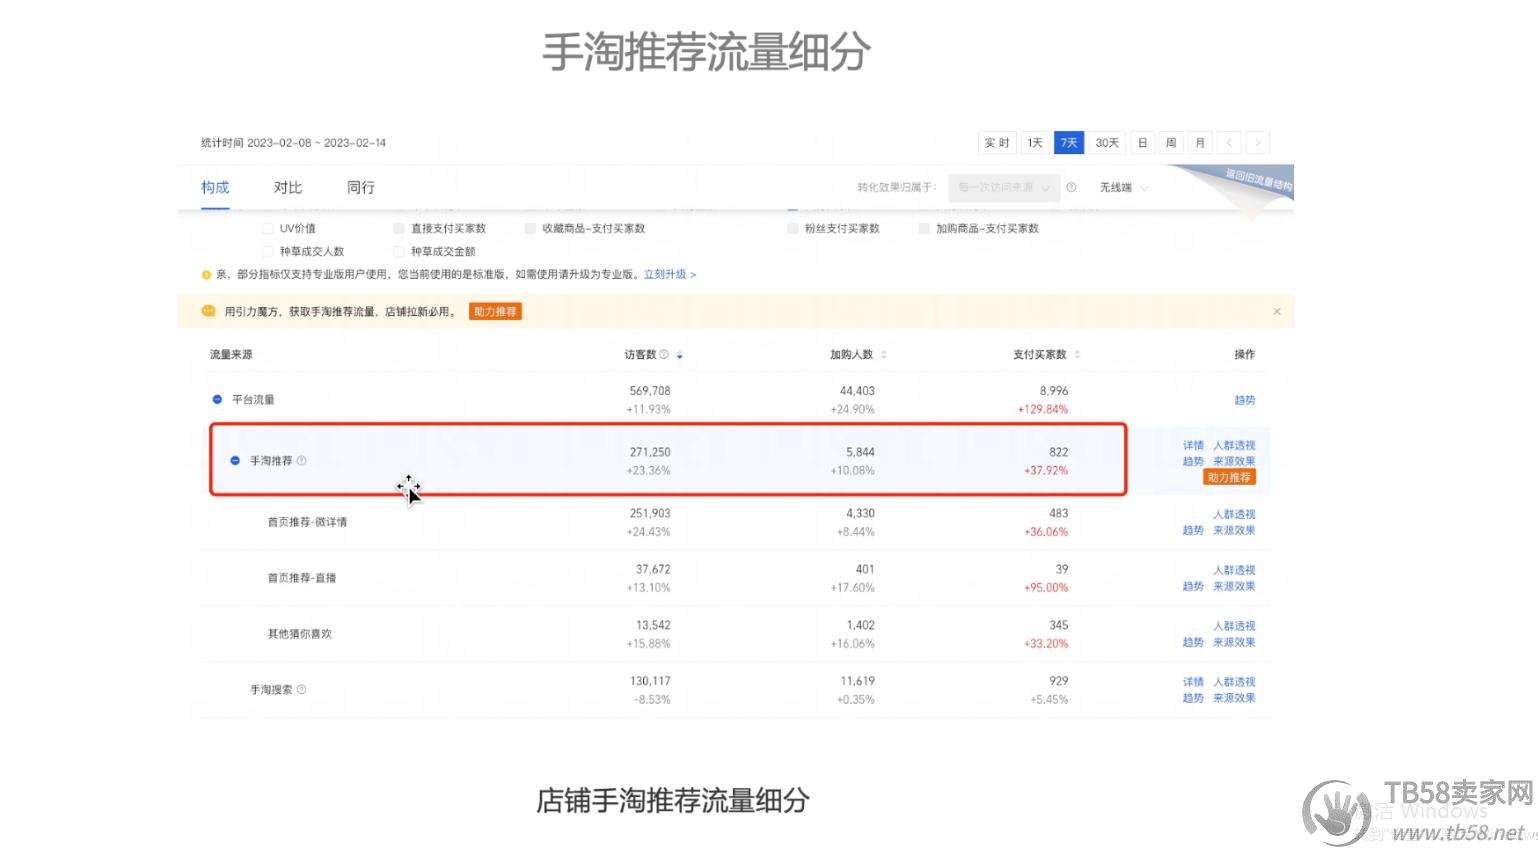This screenshot has width=1538, height=852.
Task: Click the 其他猜你喜欢 source name
Action: [x=300, y=634]
